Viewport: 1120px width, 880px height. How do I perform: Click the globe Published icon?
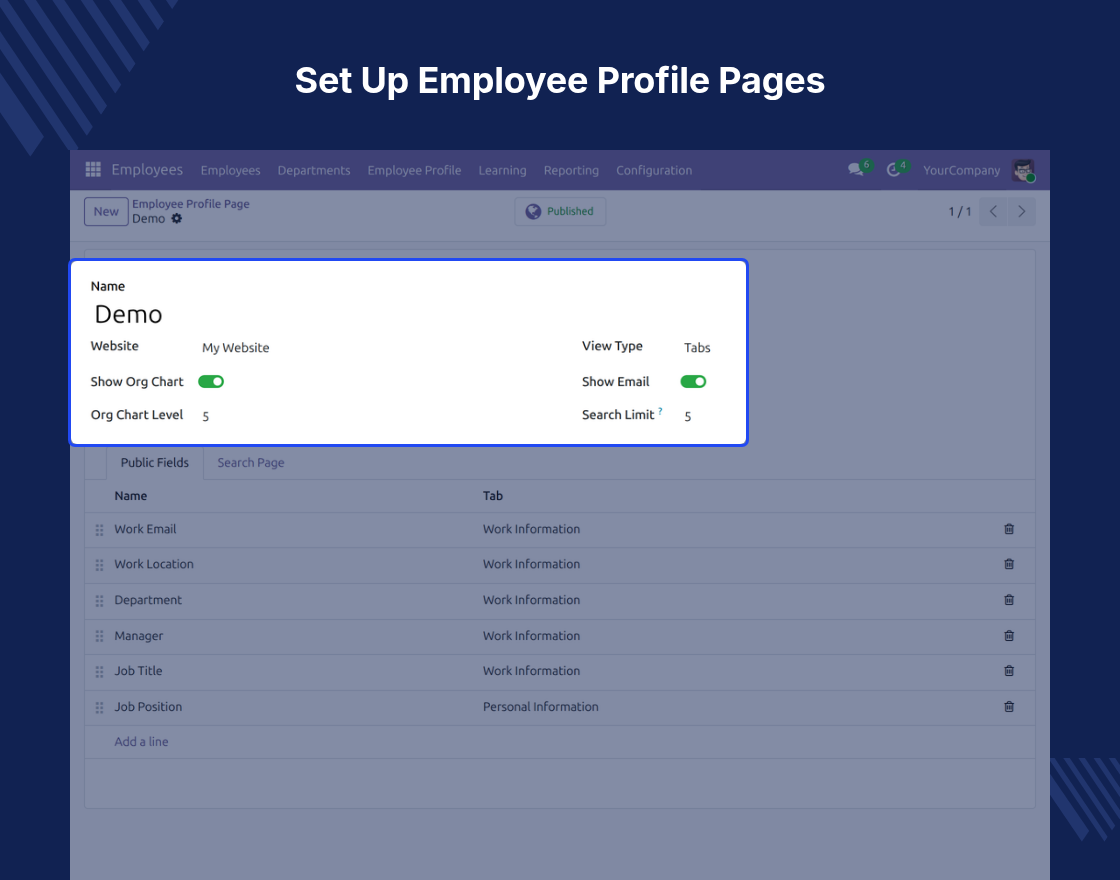click(x=533, y=211)
